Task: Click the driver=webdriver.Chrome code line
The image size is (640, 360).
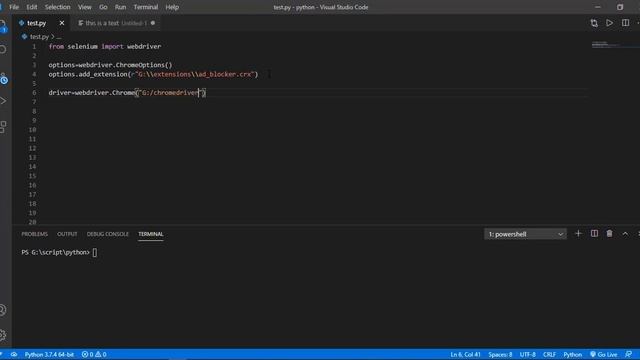Action: [127, 93]
